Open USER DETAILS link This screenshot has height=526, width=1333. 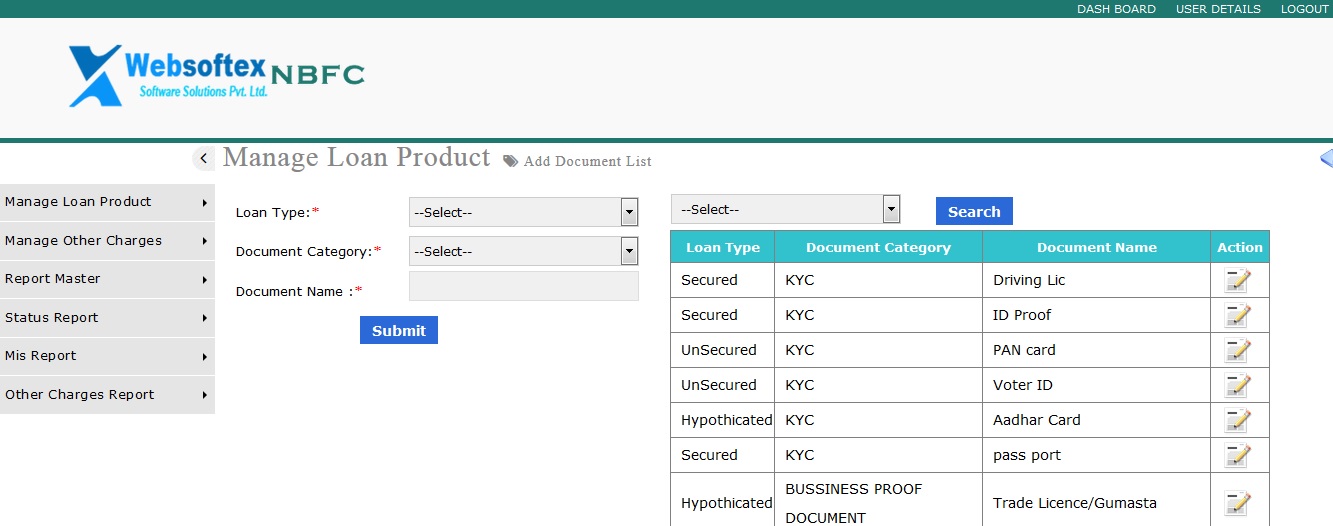[x=1218, y=9]
